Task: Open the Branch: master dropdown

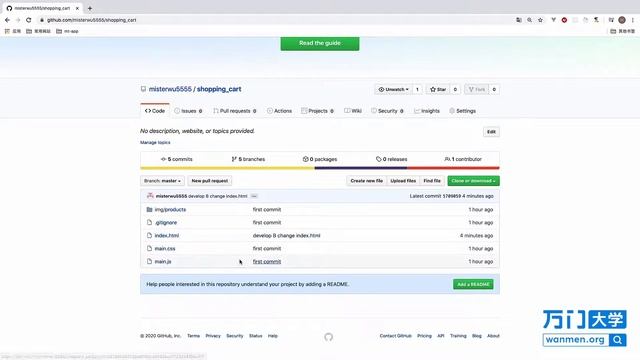Action: coord(162,181)
